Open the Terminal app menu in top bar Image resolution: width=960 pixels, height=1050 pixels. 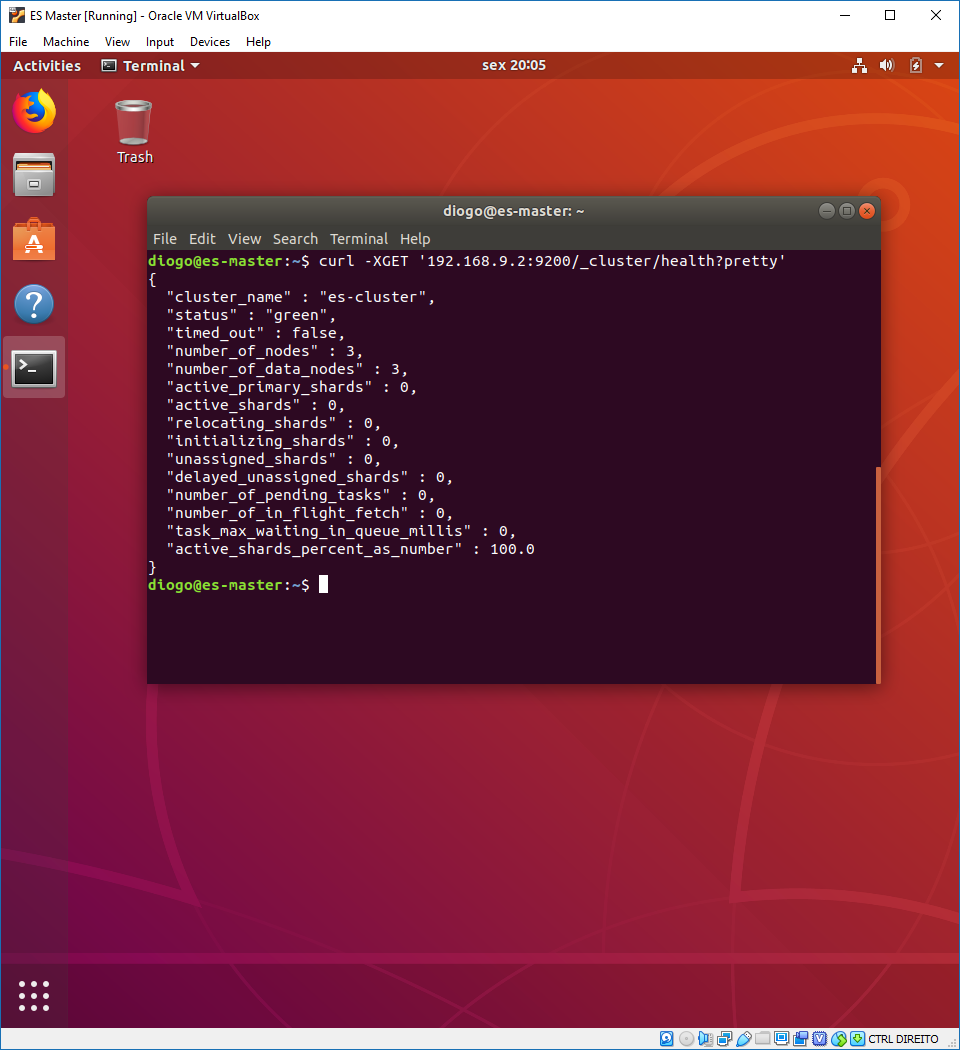(x=151, y=66)
